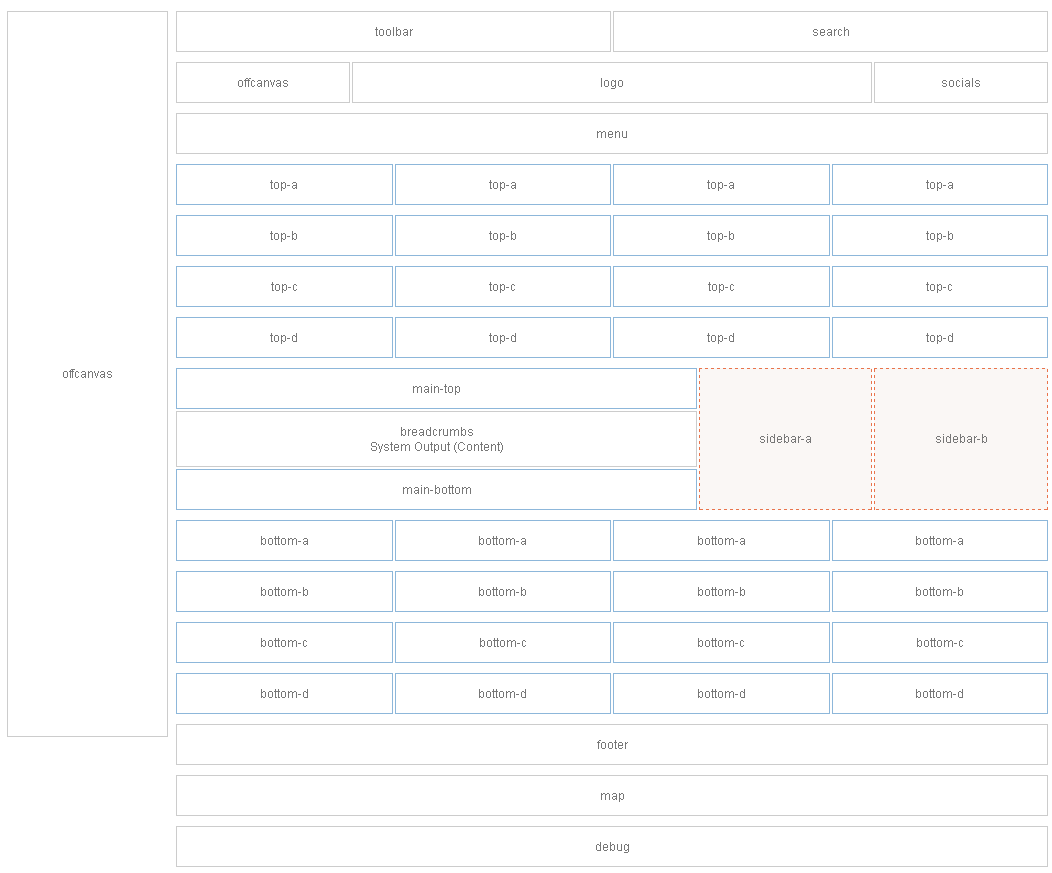
Task: Open the offcanvas position next to the logo
Action: coord(262,82)
